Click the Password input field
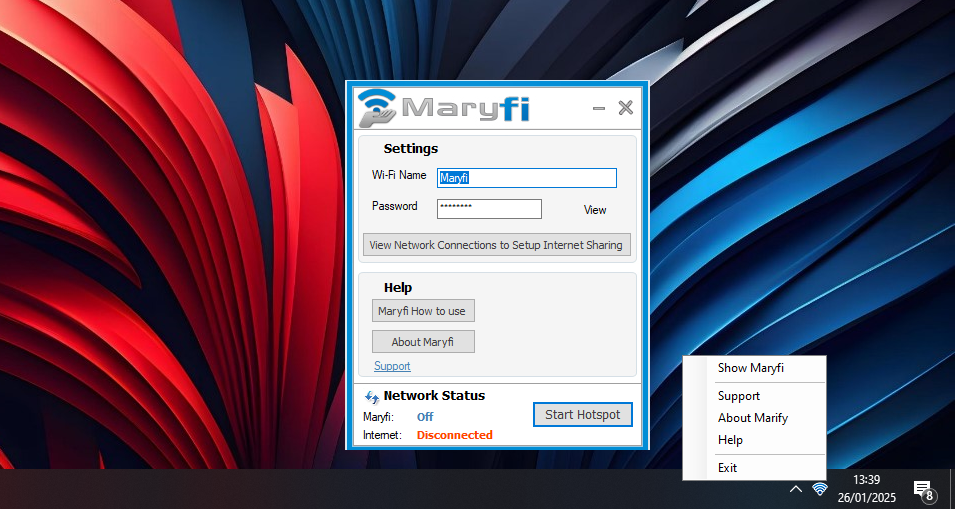The height and width of the screenshot is (509, 955). (x=489, y=209)
